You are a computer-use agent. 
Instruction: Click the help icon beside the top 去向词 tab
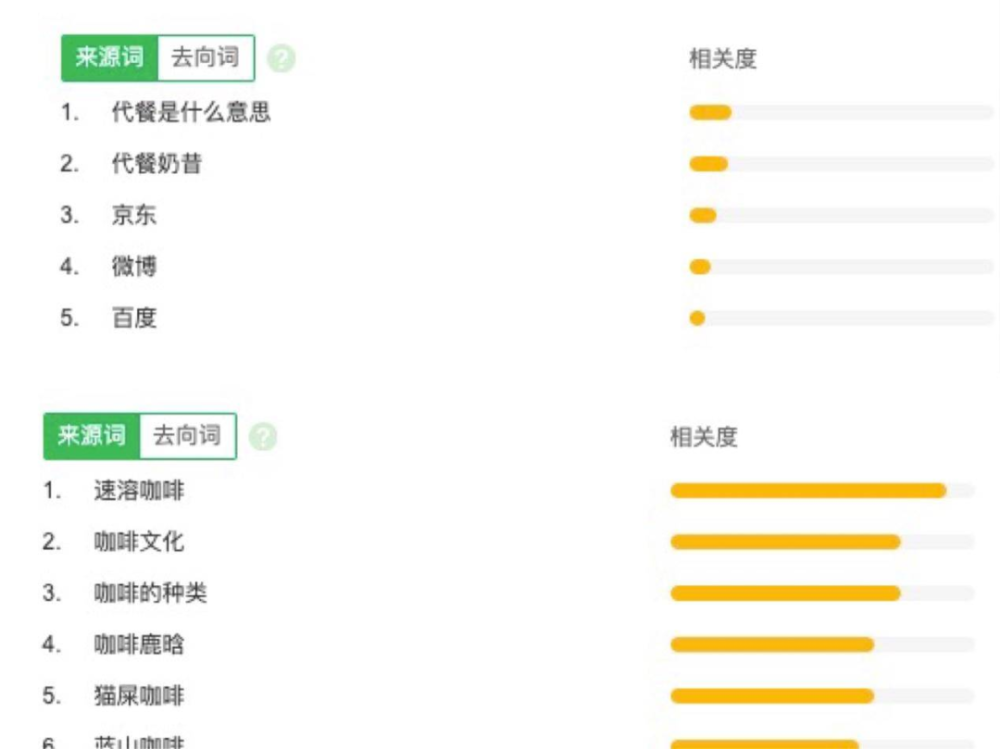(281, 59)
